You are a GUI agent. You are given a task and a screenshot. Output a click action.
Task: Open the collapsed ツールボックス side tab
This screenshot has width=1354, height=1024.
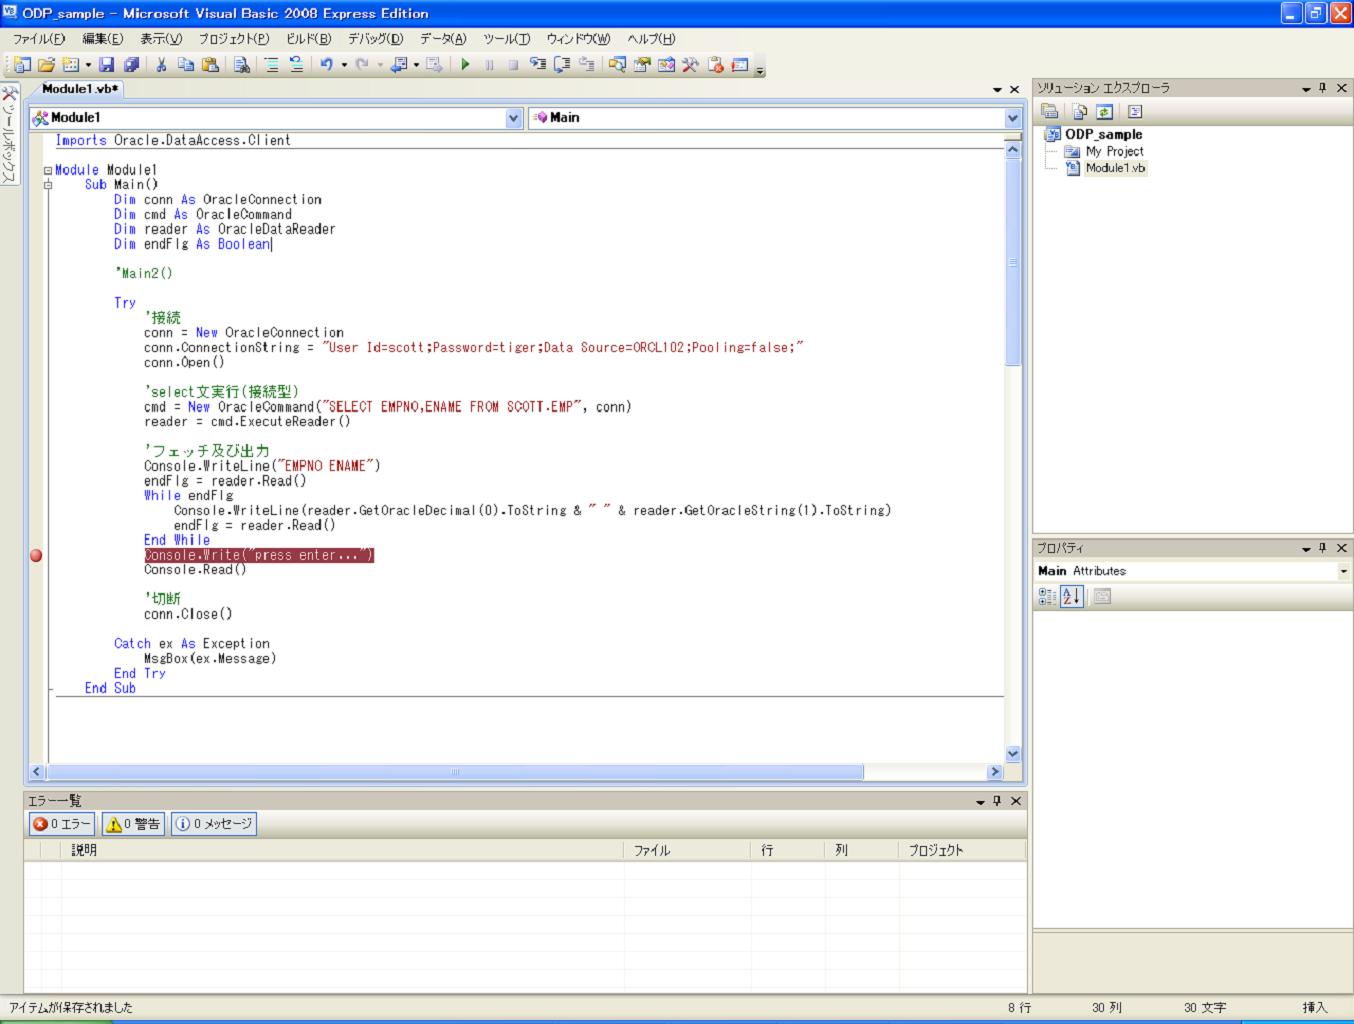[x=9, y=135]
